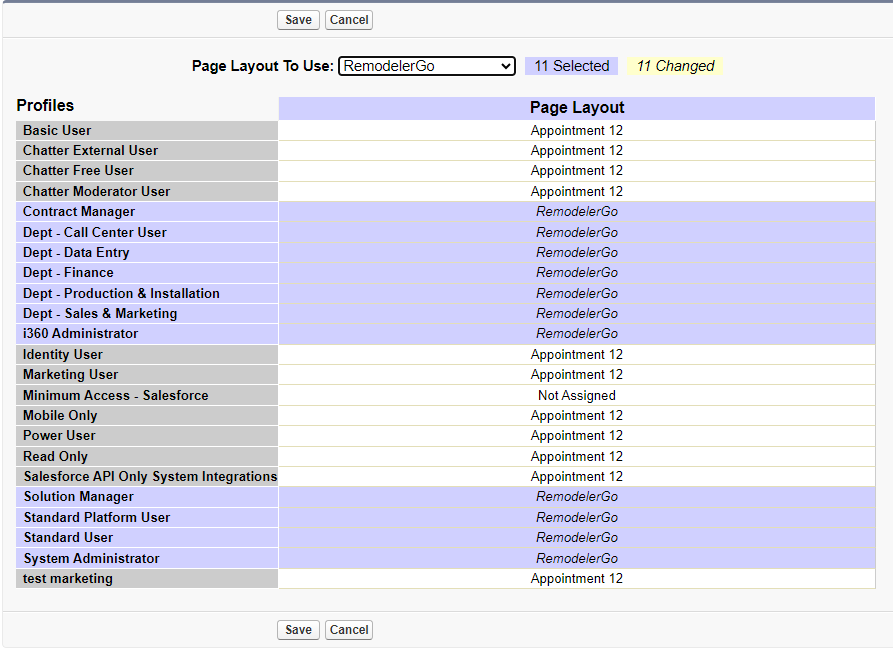This screenshot has width=893, height=656.
Task: Click the top Cancel button
Action: (348, 19)
